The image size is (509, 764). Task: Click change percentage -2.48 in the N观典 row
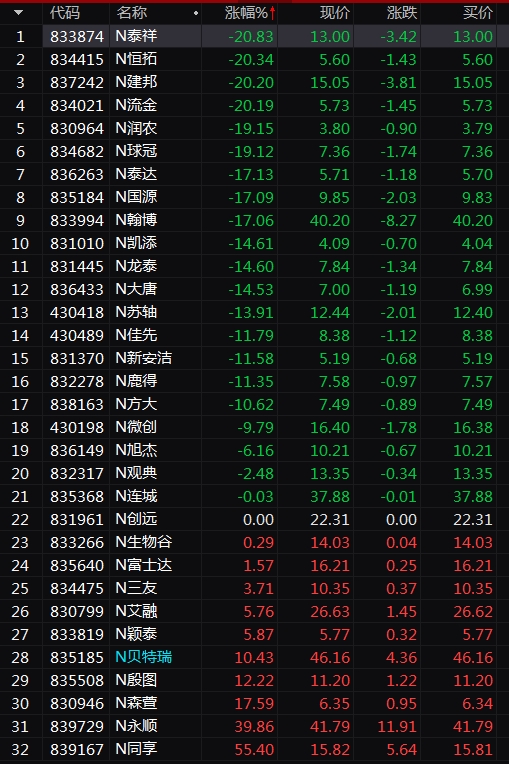[x=256, y=473]
